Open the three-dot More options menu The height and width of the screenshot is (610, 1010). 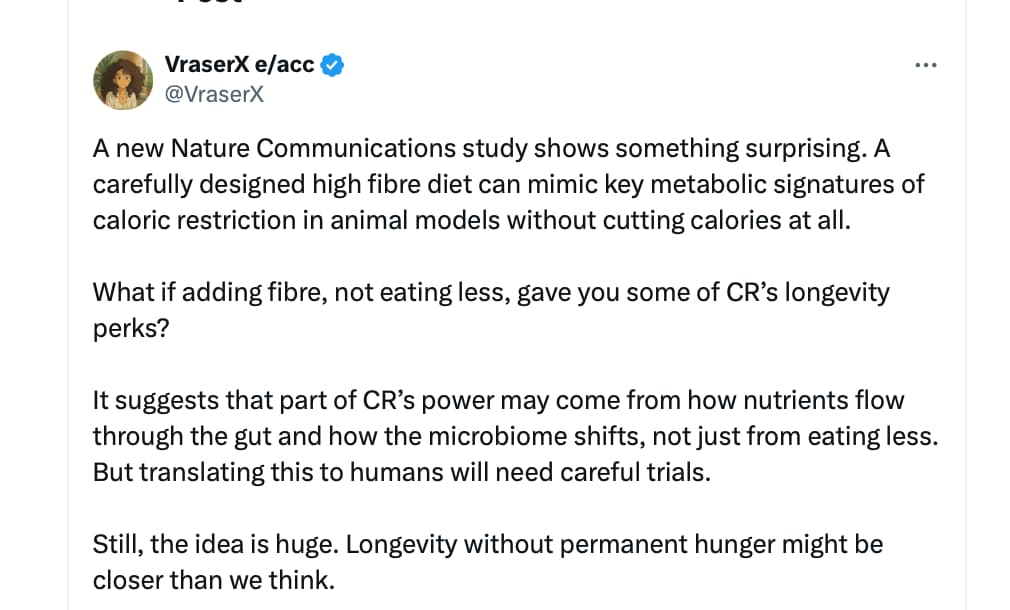tap(926, 66)
